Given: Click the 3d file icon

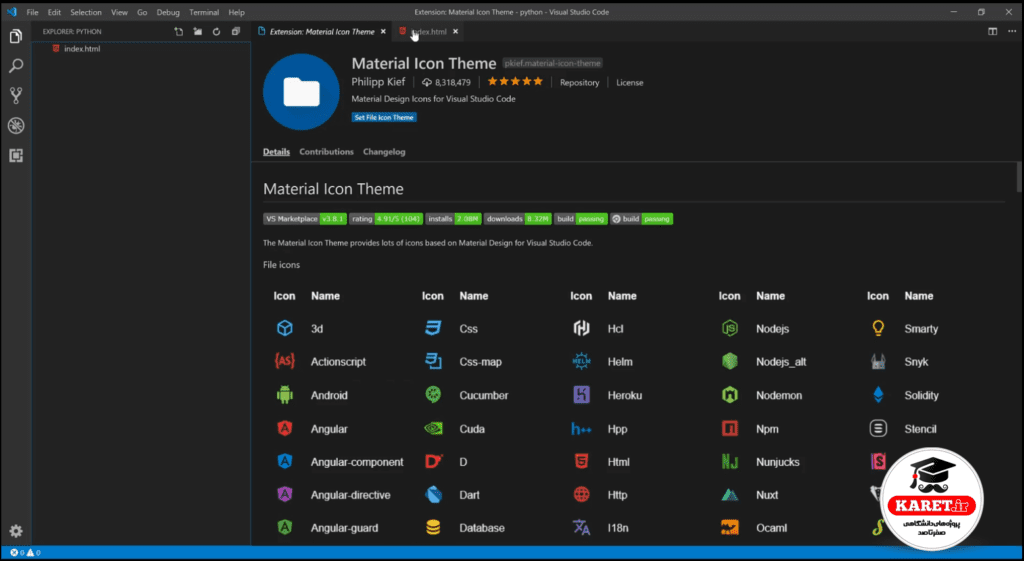Looking at the screenshot, I should point(285,328).
